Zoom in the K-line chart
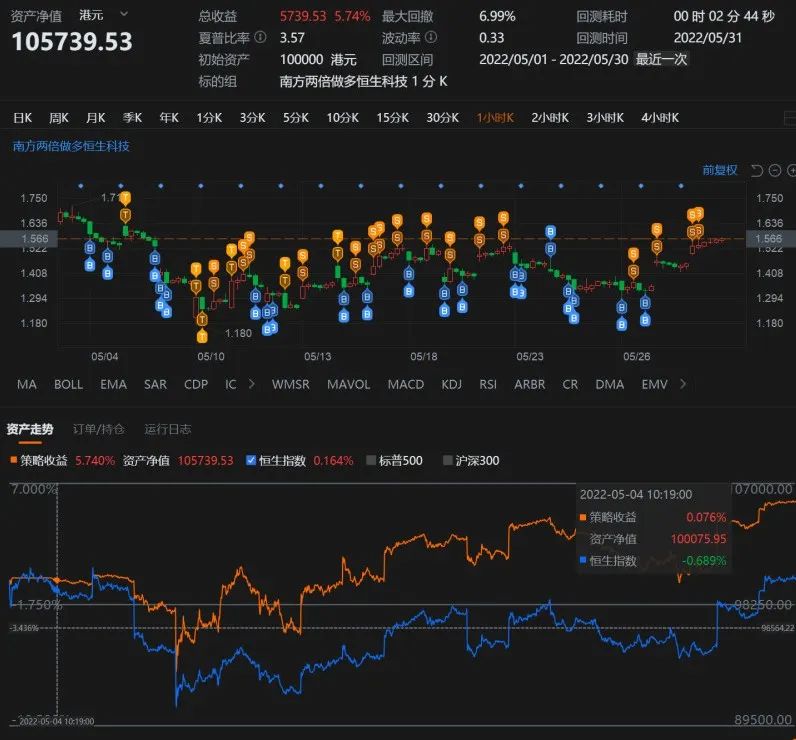This screenshot has width=796, height=740. (791, 171)
